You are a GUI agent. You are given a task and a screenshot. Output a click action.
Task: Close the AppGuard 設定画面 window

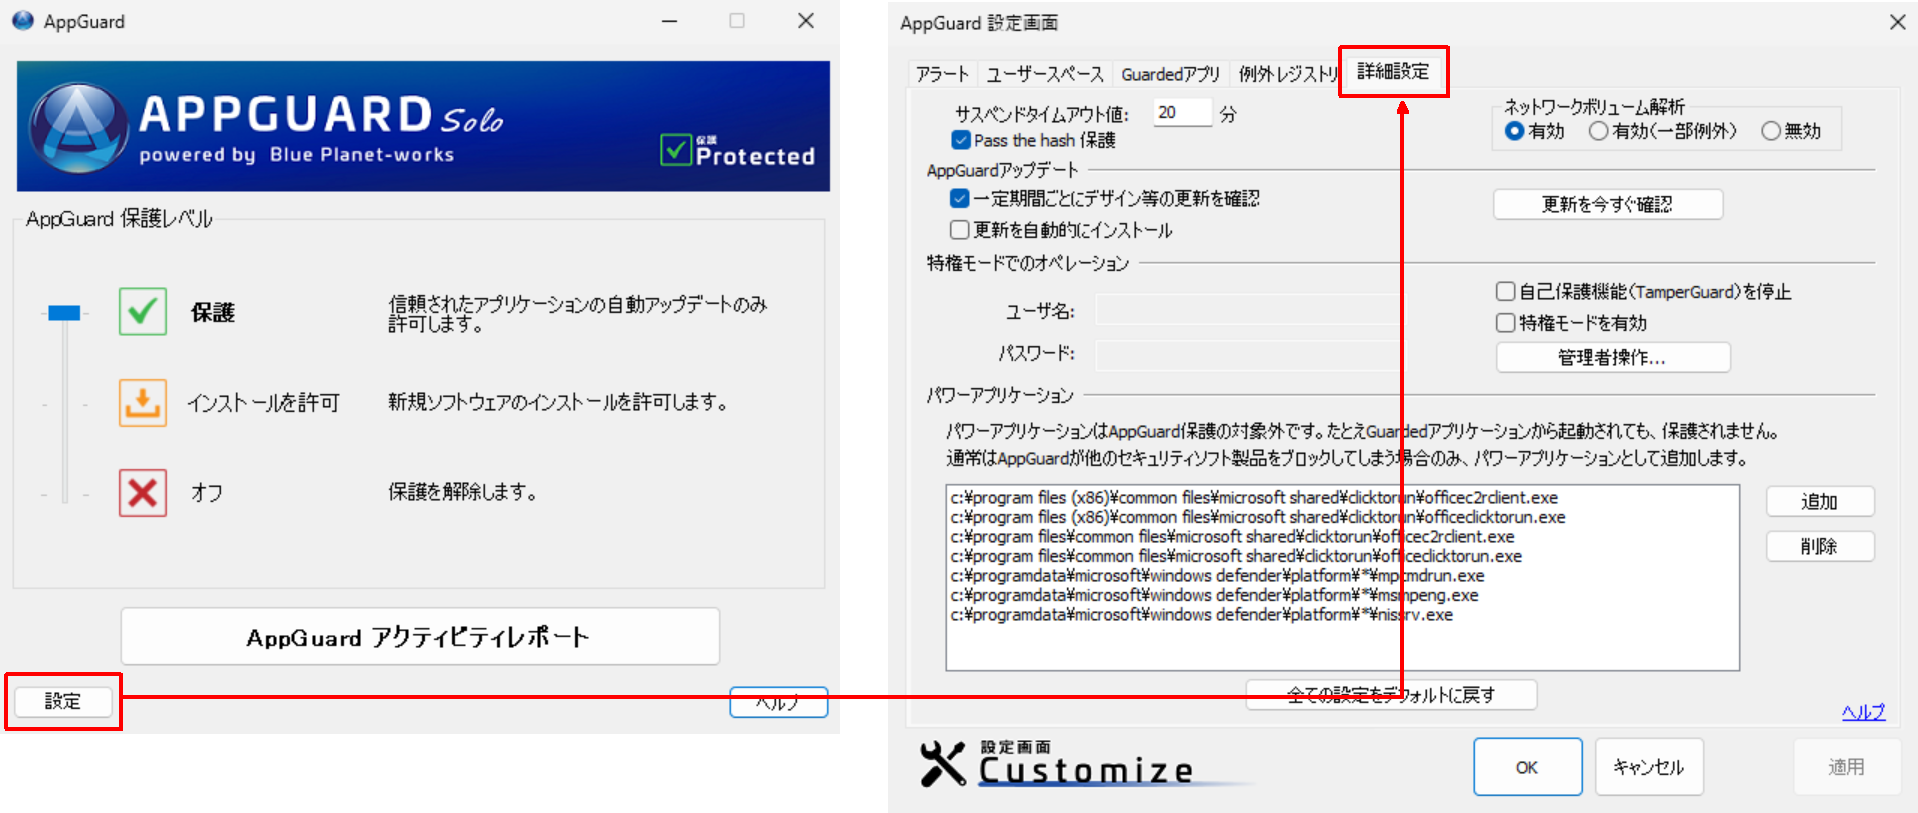click(x=1897, y=22)
